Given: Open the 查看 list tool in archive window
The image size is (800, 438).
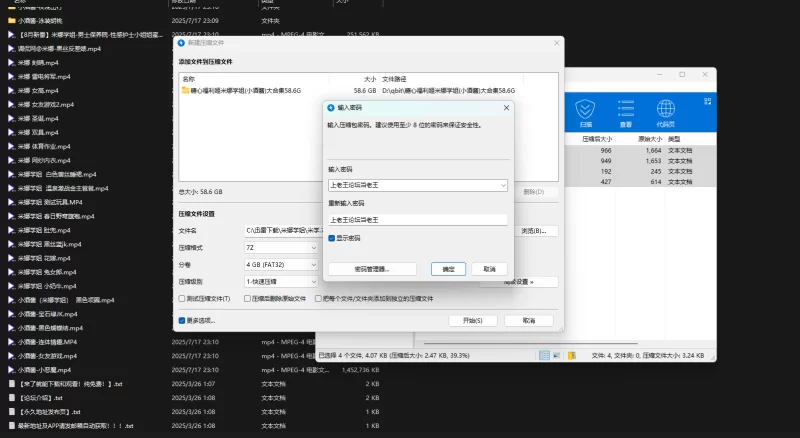Looking at the screenshot, I should tap(626, 114).
